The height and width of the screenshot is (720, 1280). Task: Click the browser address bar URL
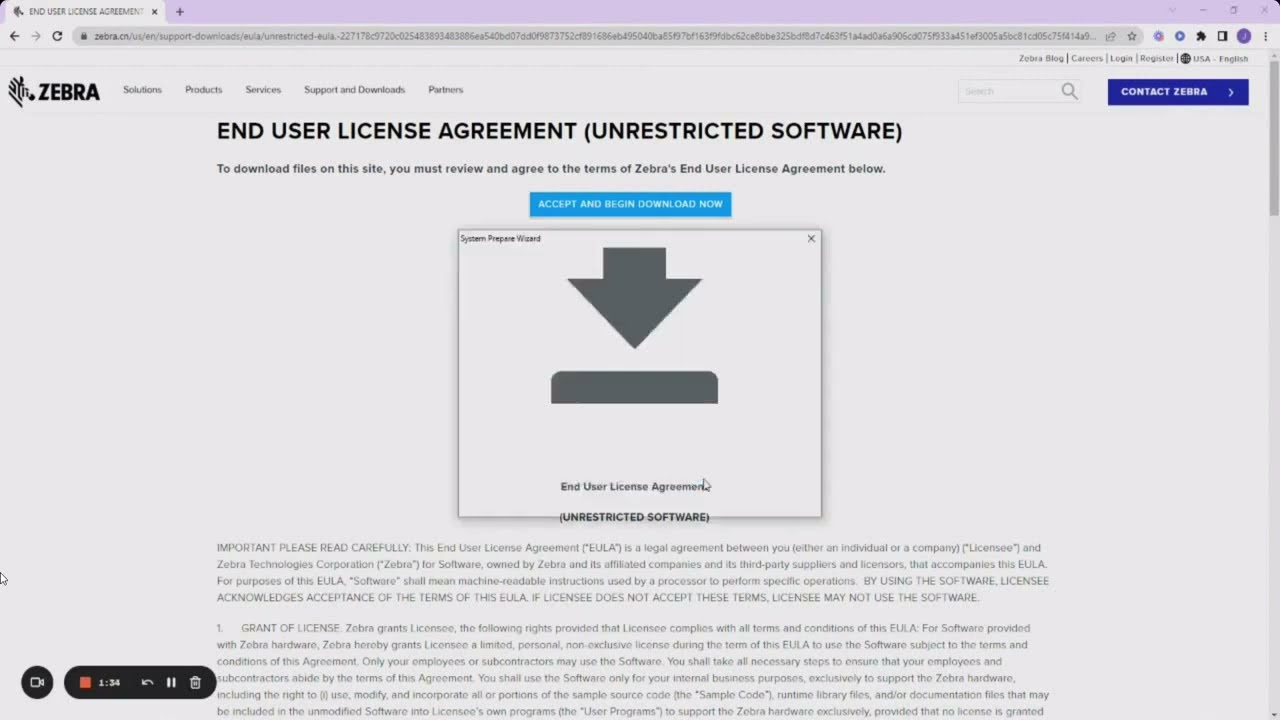tap(595, 36)
